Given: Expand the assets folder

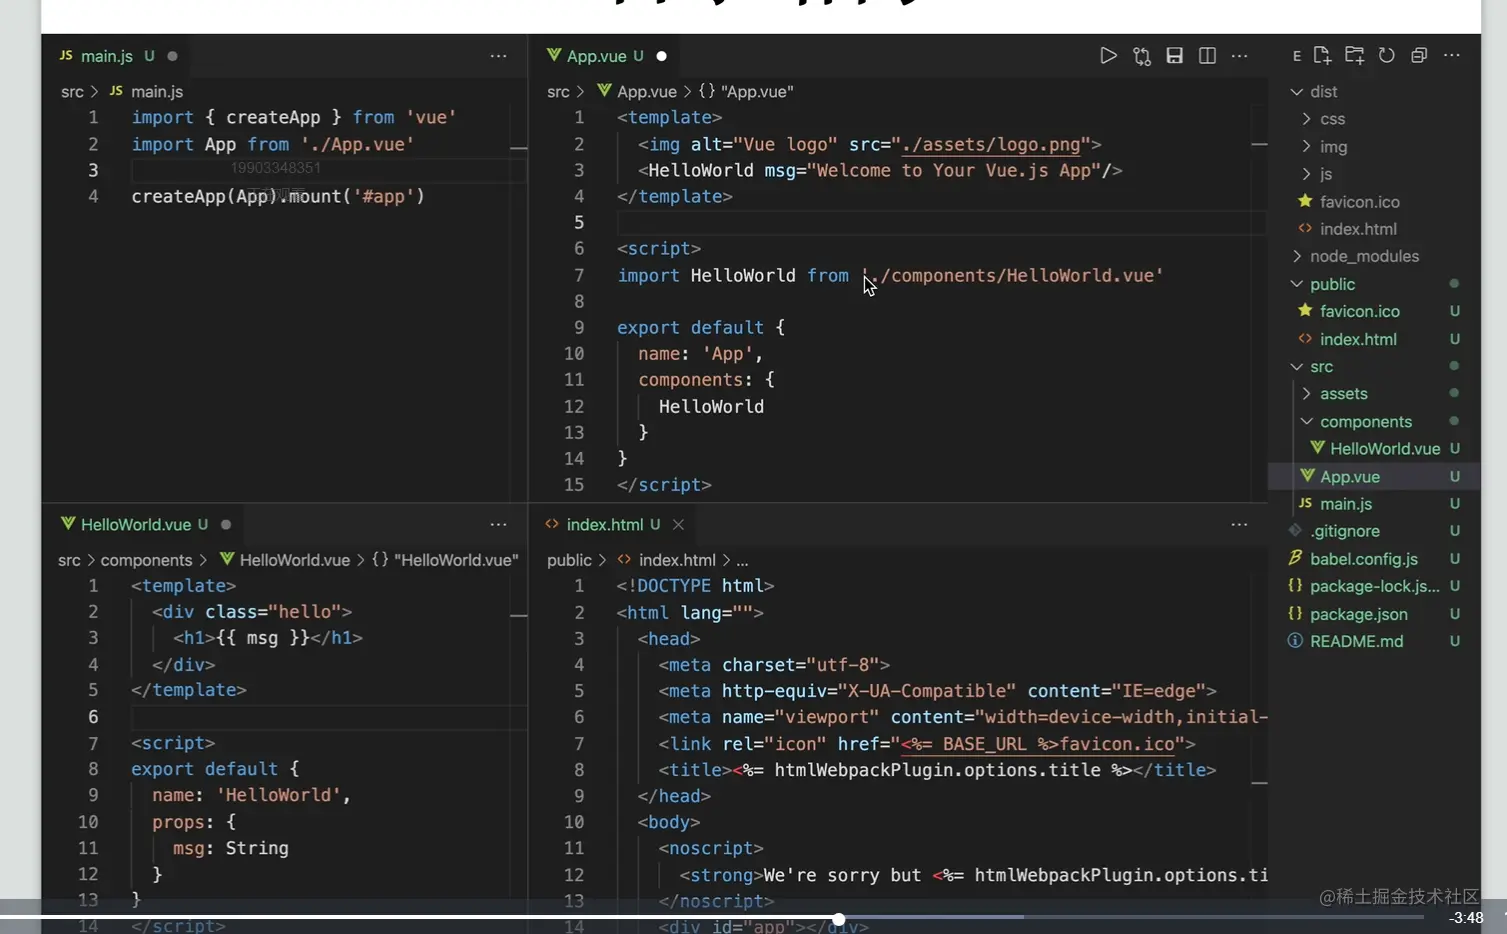Looking at the screenshot, I should 1306,393.
